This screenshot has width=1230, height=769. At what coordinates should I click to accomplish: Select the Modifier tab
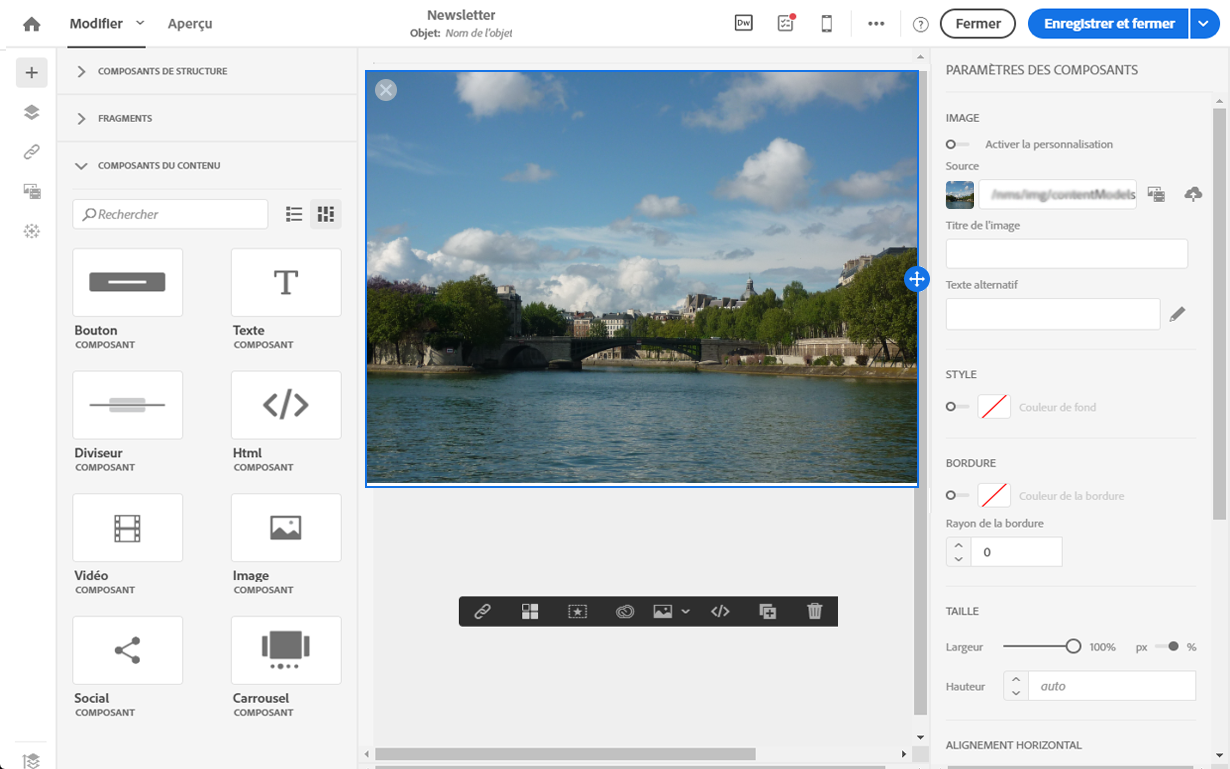[97, 24]
